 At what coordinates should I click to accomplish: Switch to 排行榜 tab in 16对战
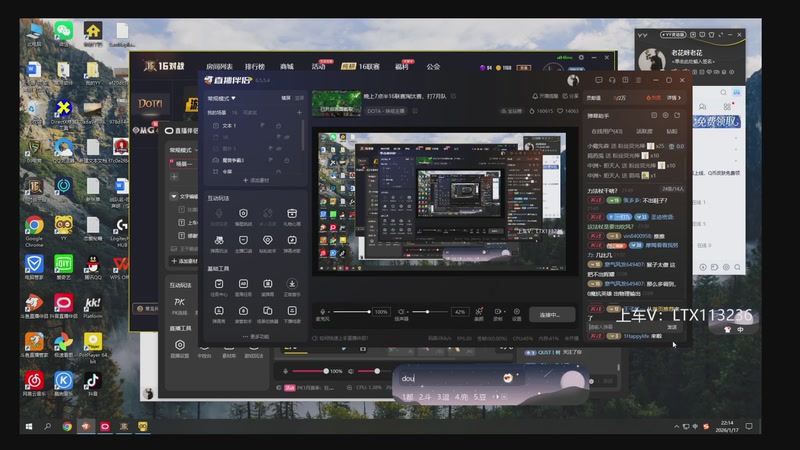pos(255,66)
